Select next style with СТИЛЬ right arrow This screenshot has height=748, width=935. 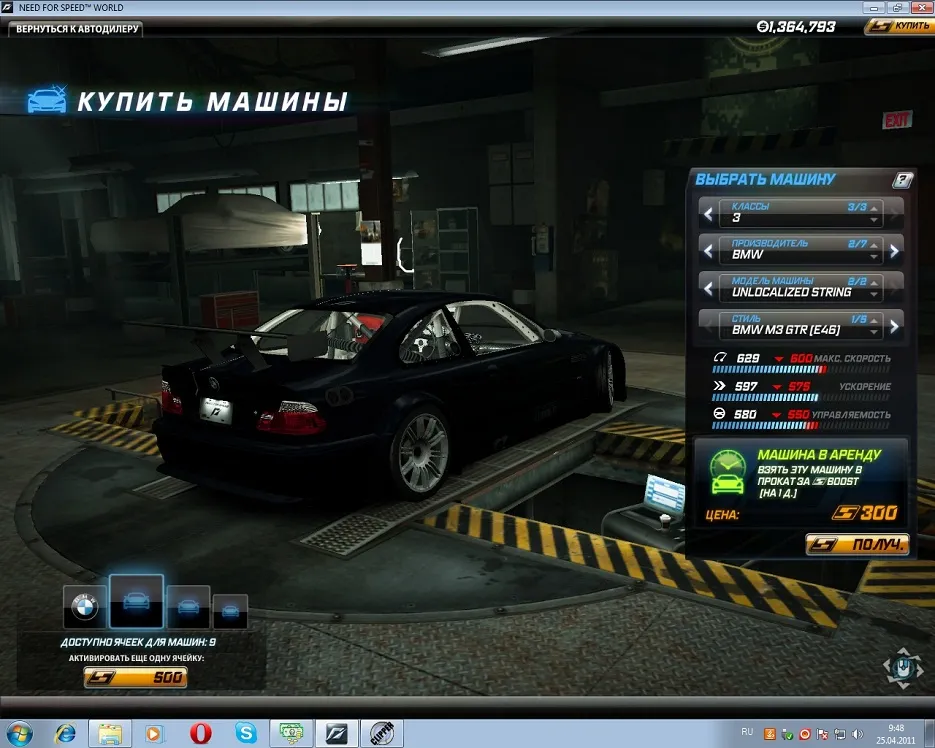click(894, 326)
